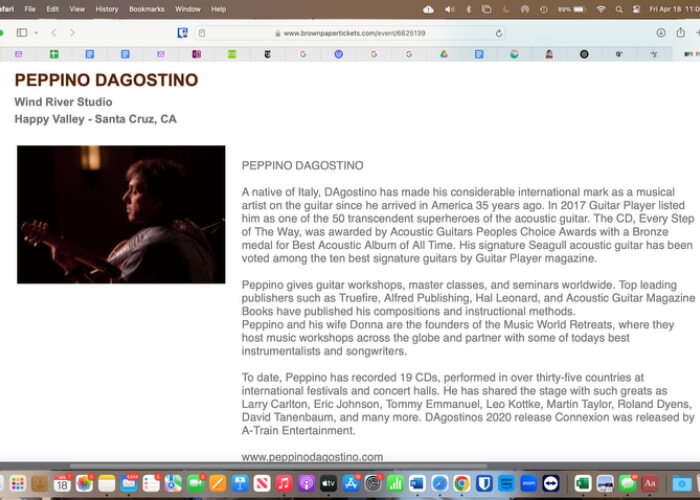Open the History menu
This screenshot has height=500, width=700.
[107, 9]
